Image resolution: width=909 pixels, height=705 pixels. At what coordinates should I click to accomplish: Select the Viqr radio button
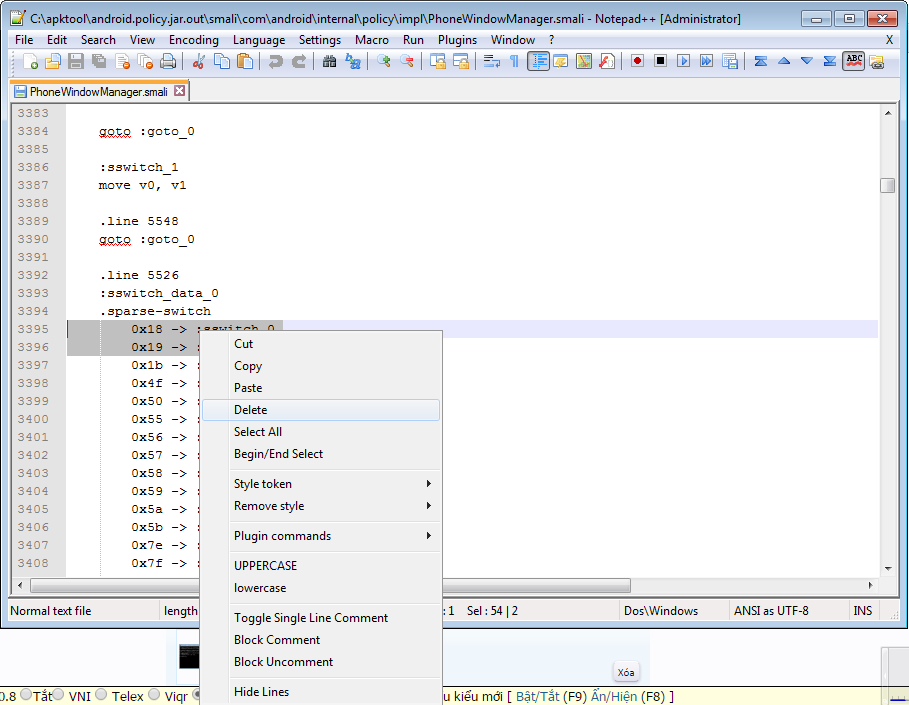154,694
